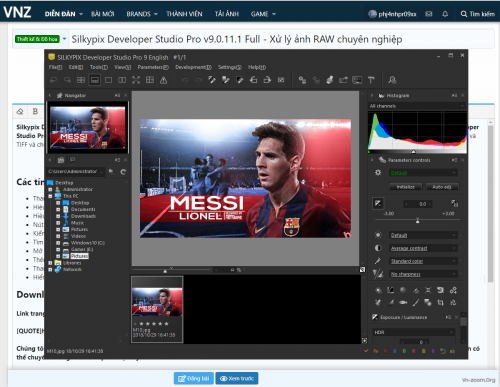Expand the Downloads folder node
This screenshot has width=500, height=387.
click(x=58, y=216)
